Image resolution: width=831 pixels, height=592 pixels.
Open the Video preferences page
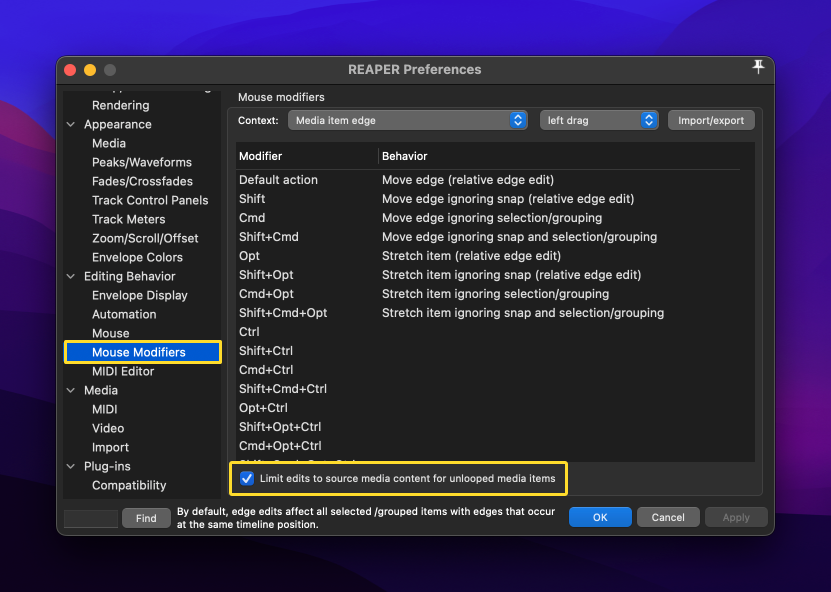108,428
